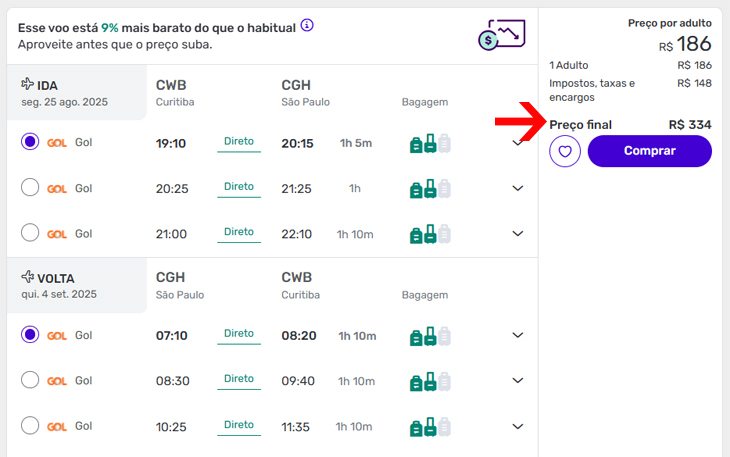Screen dimensions: 730x457
Task: Expand details of the 21:00 outbound flight
Action: [x=518, y=233]
